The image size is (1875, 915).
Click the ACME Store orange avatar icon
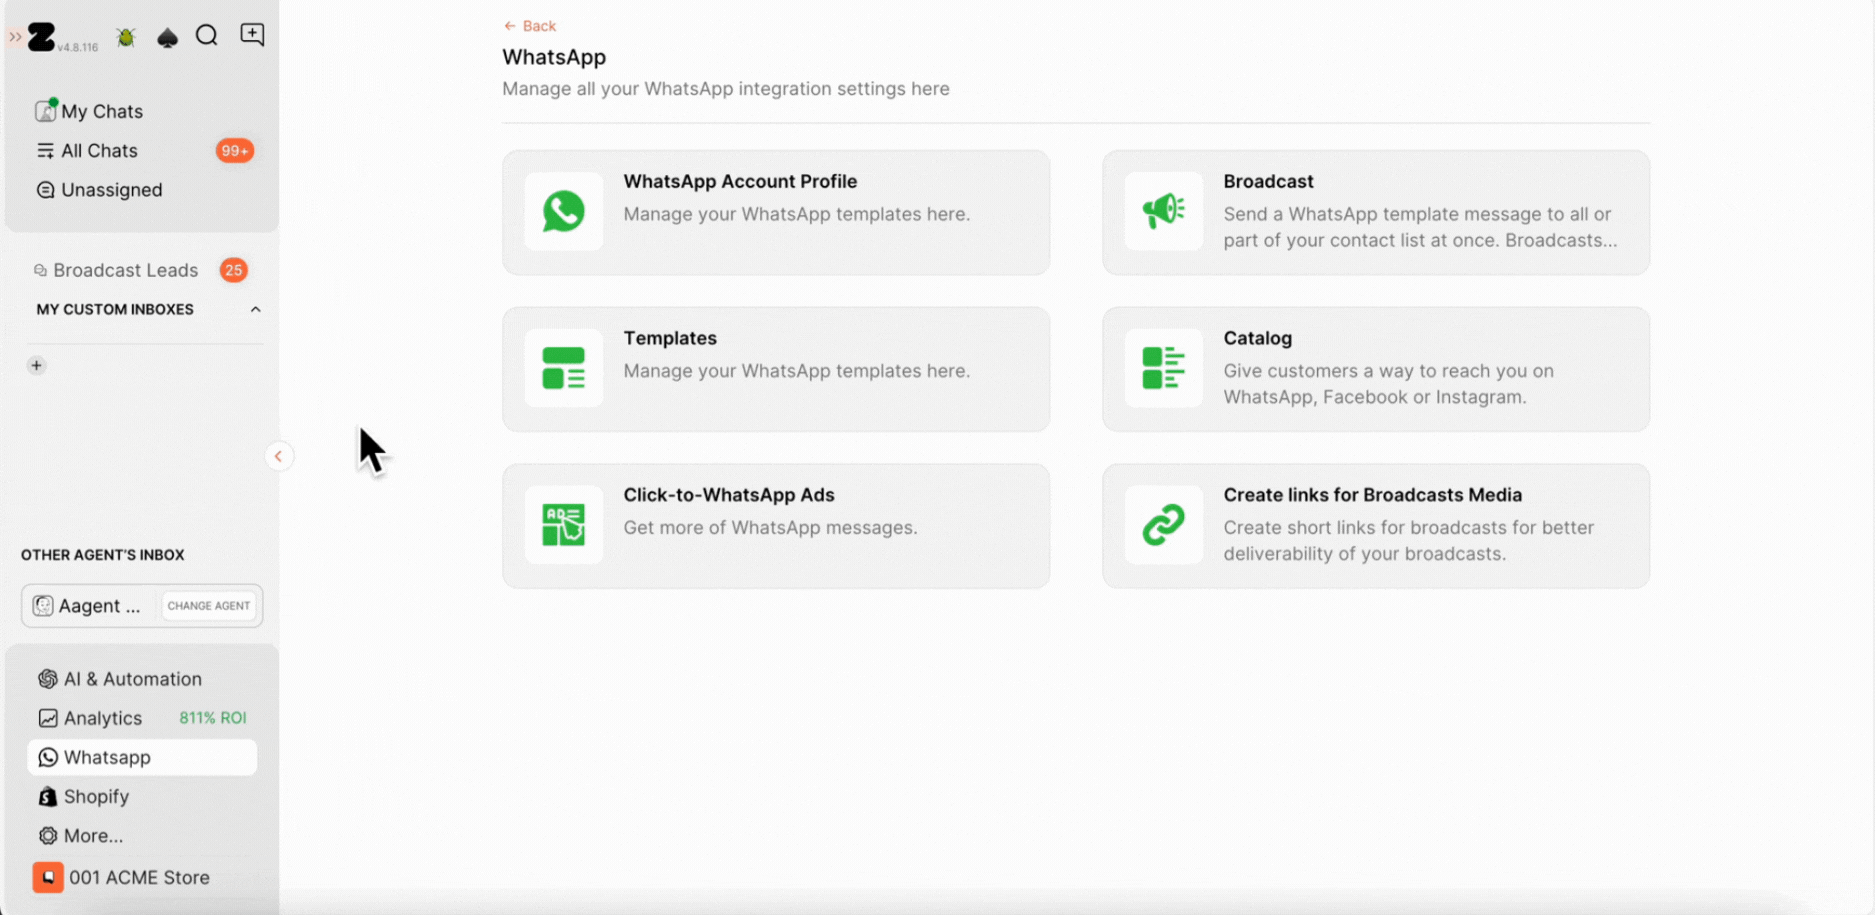(48, 877)
